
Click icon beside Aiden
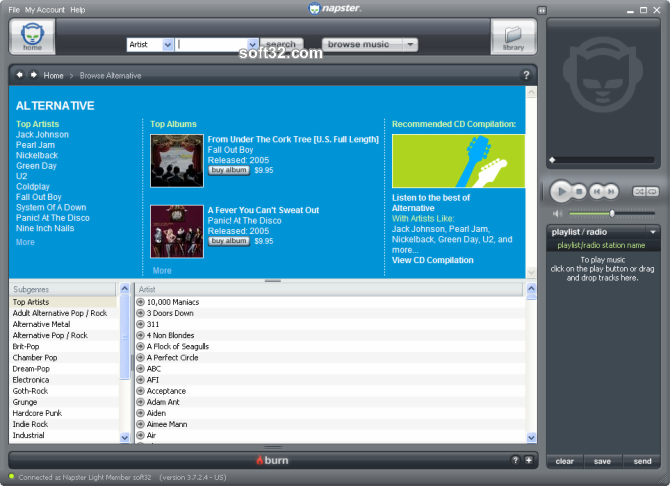pos(140,413)
